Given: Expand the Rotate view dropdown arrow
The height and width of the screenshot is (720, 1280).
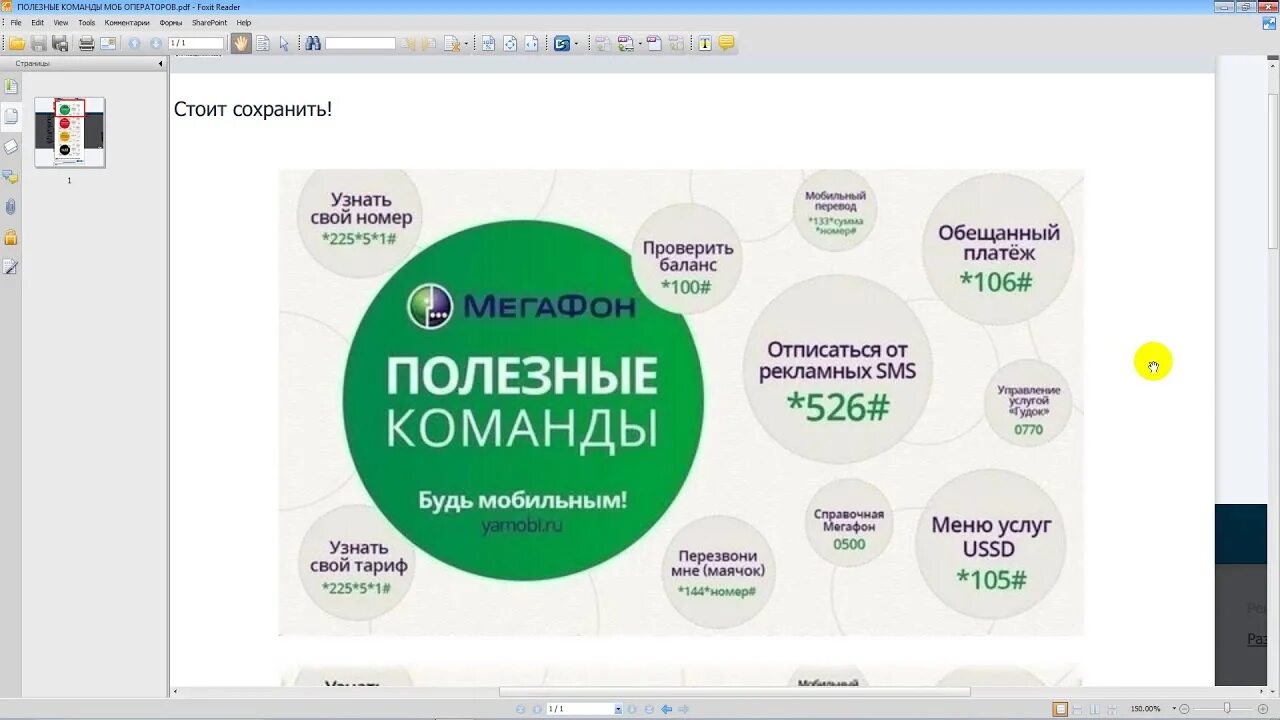Looking at the screenshot, I should pyautogui.click(x=576, y=43).
